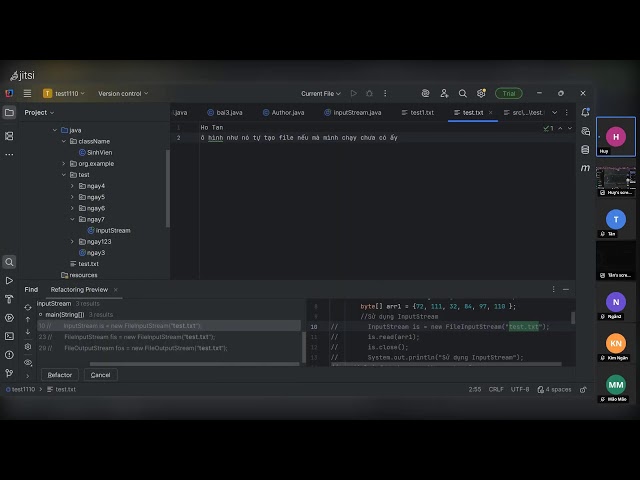The height and width of the screenshot is (480, 640).
Task: Open the Maven tool window
Action: click(x=585, y=168)
